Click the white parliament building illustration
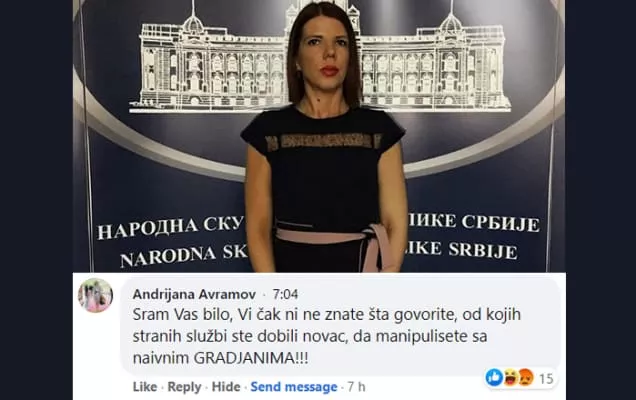The width and height of the screenshot is (636, 400). pos(319,60)
